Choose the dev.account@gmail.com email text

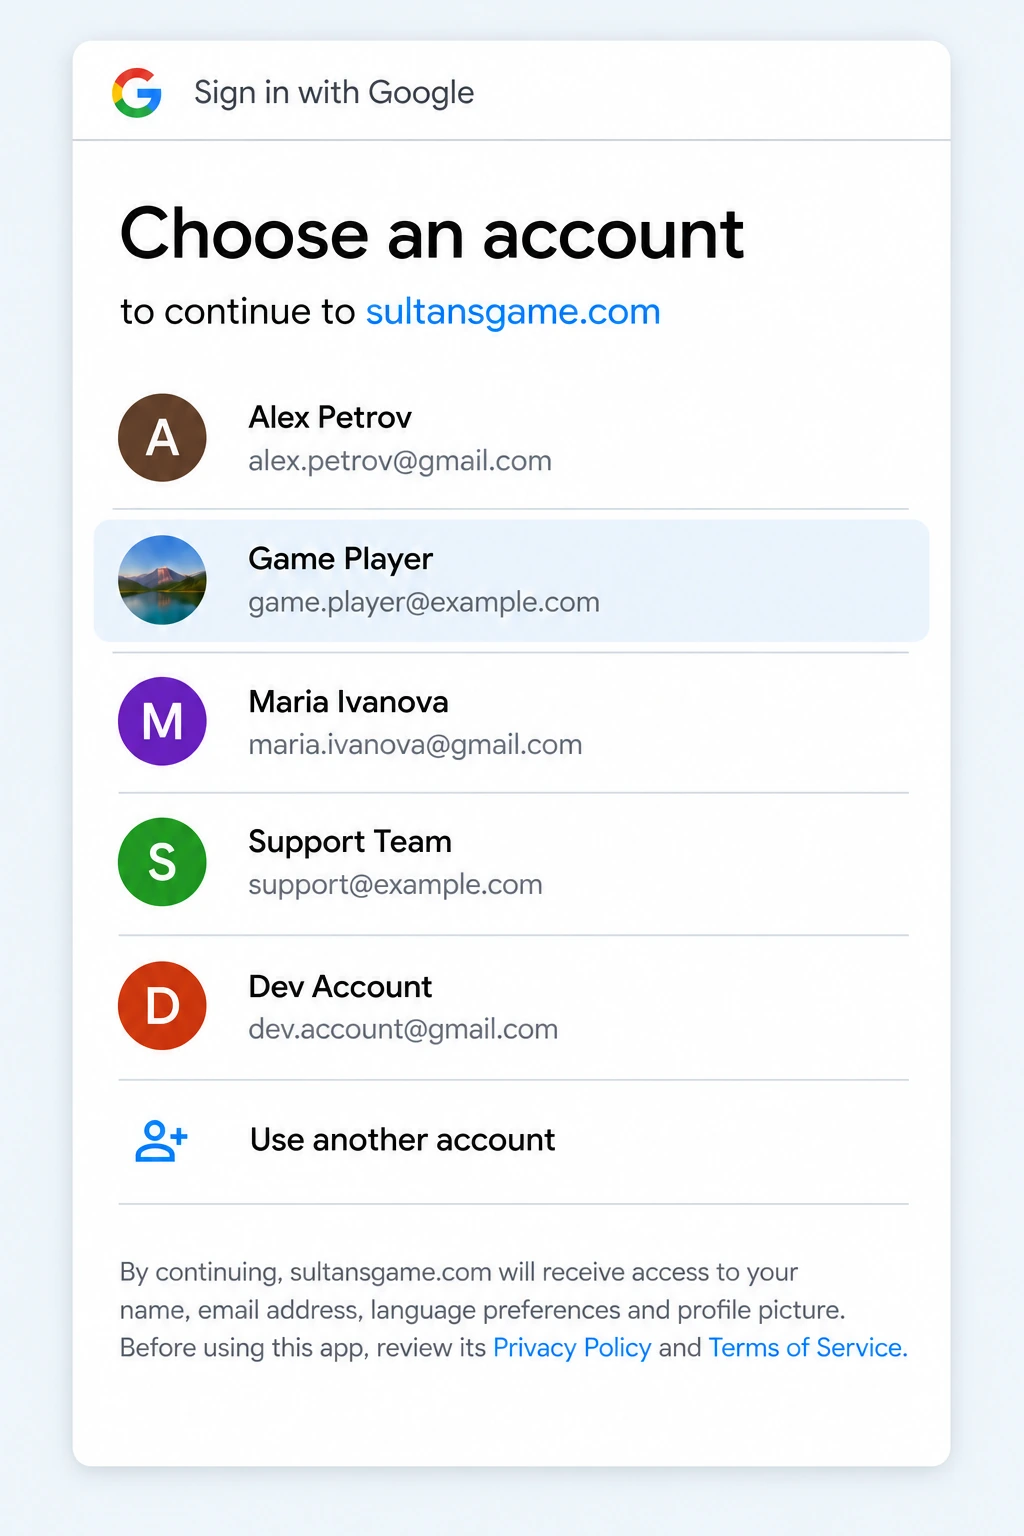point(403,1029)
